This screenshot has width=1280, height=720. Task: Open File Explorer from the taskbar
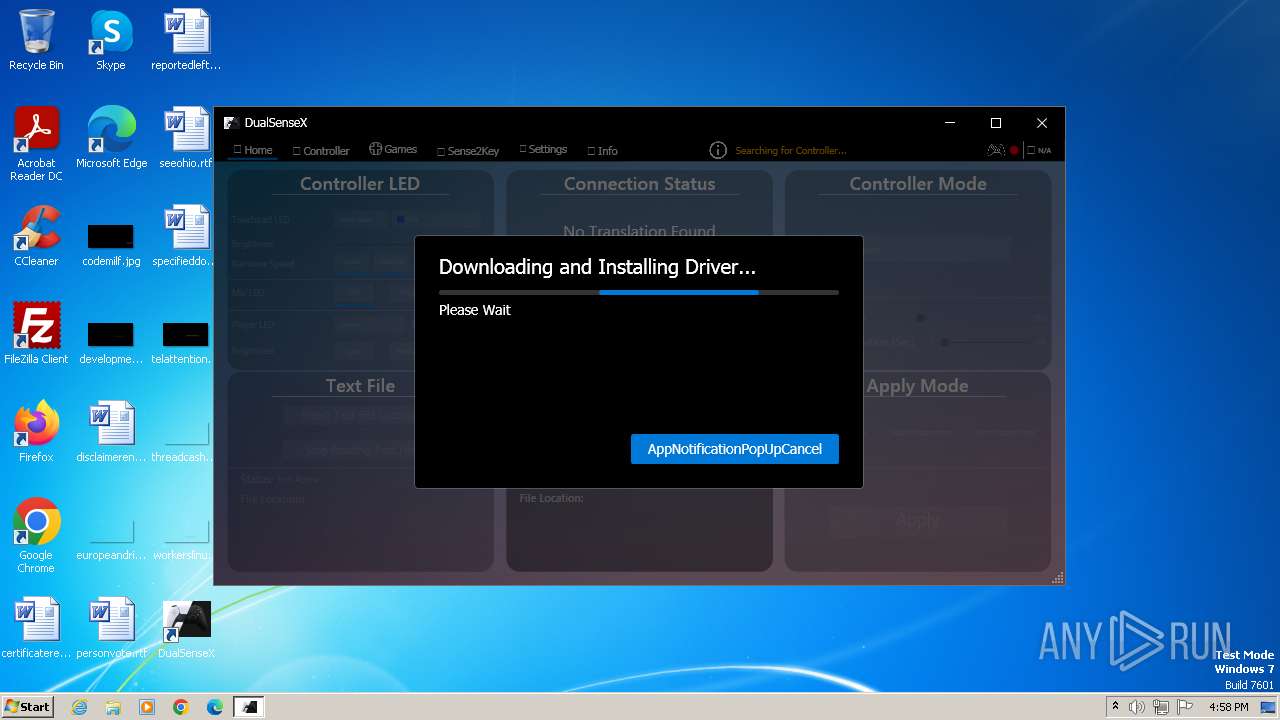pos(113,707)
